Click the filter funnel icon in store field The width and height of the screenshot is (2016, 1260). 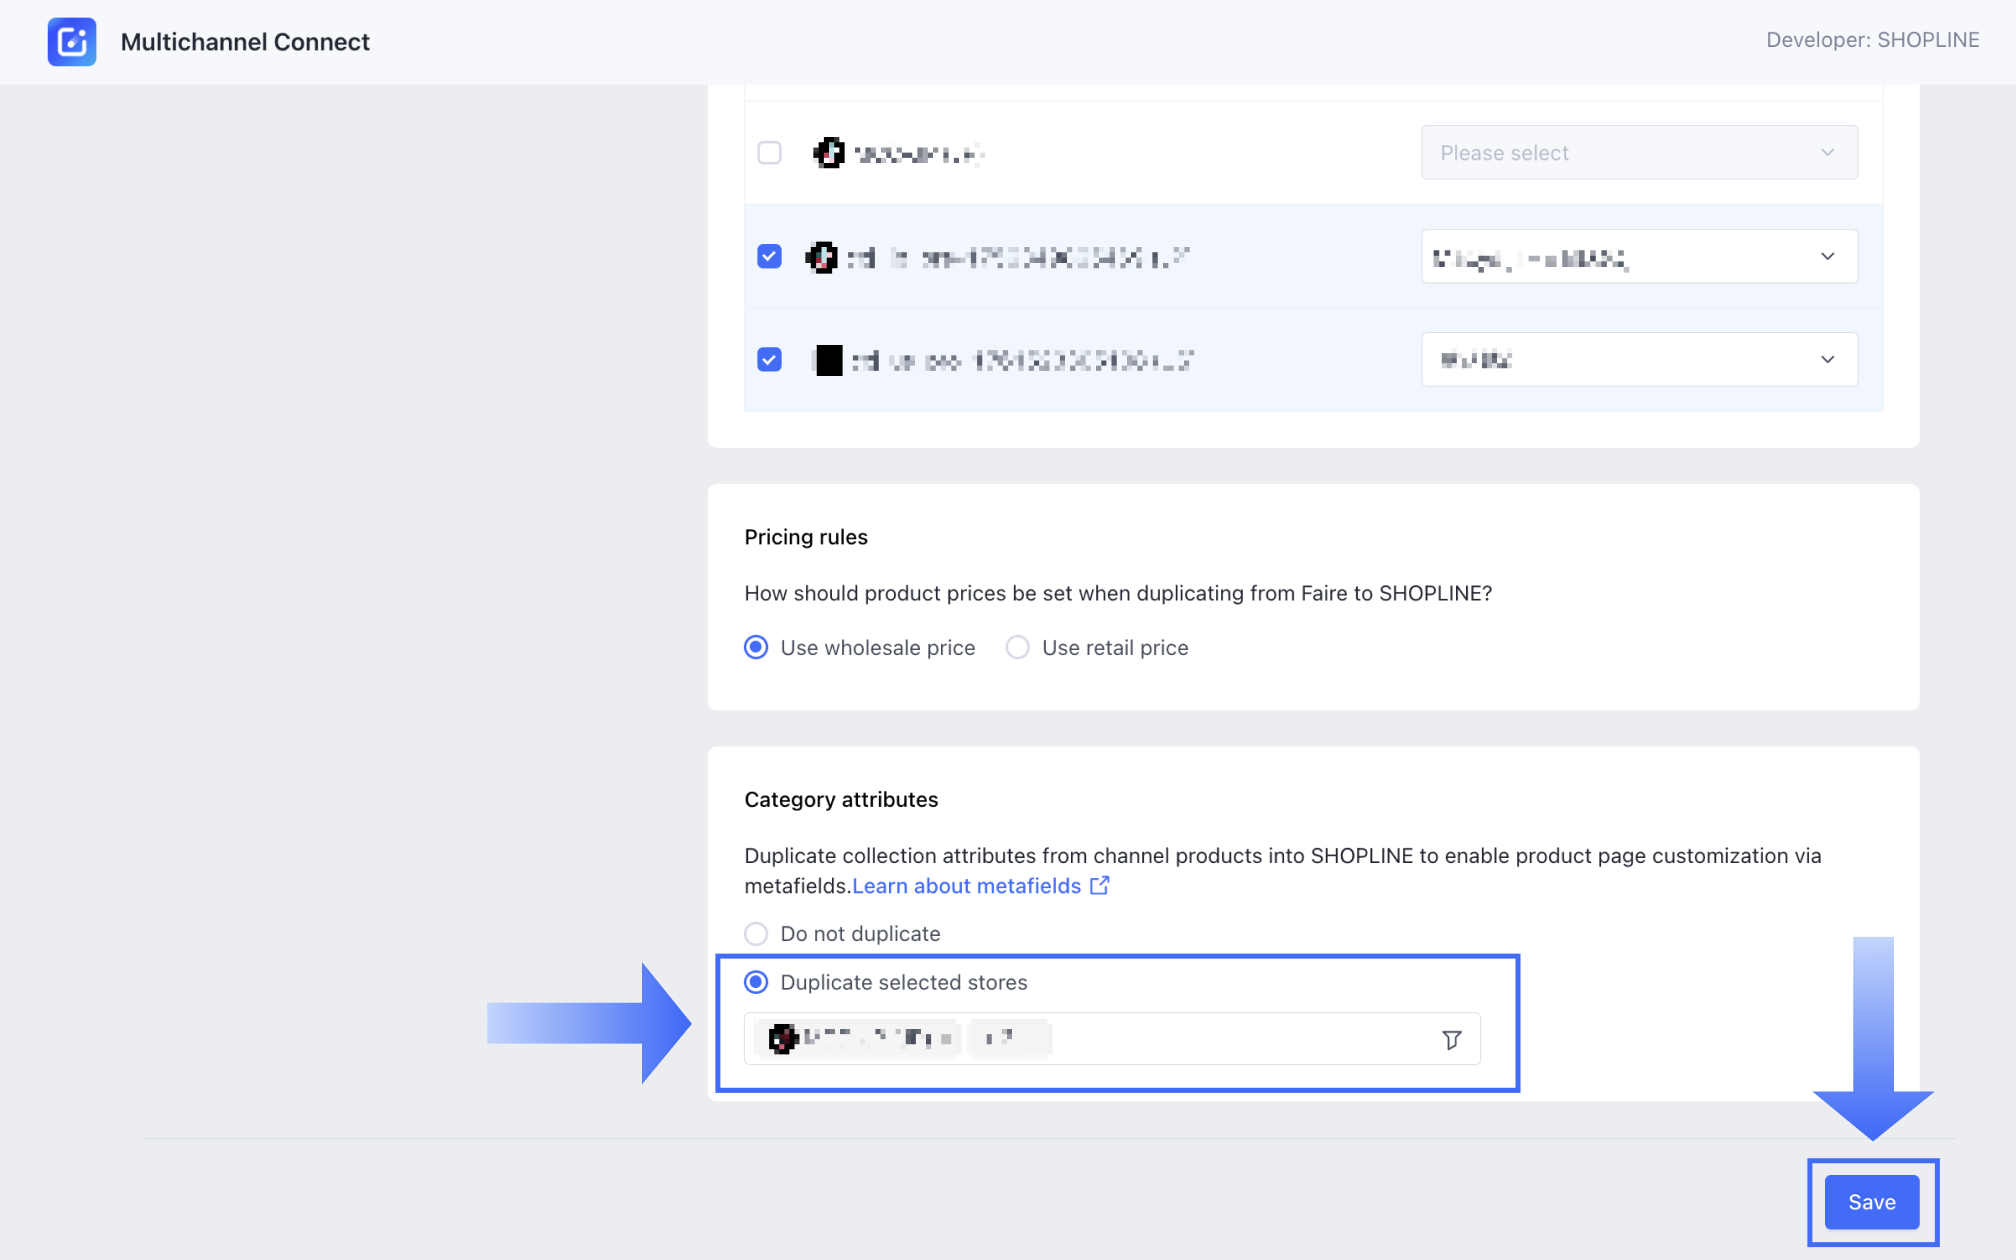tap(1451, 1040)
